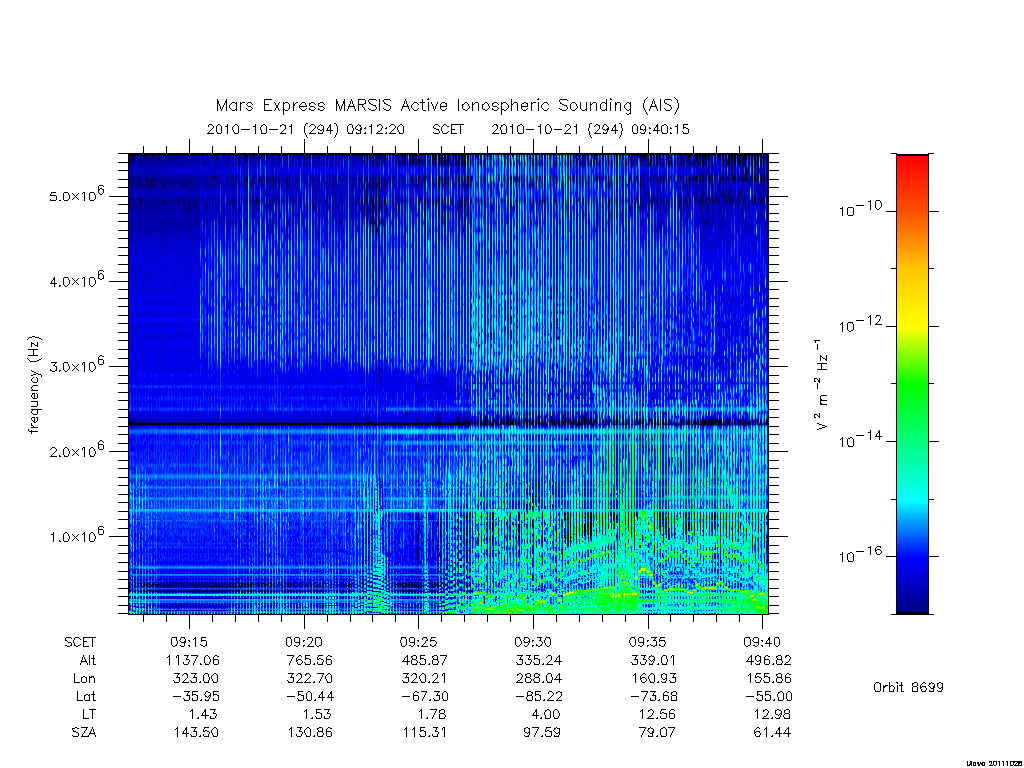The image size is (1024, 768).
Task: Click the 'Lat' row header
Action: [x=86, y=696]
